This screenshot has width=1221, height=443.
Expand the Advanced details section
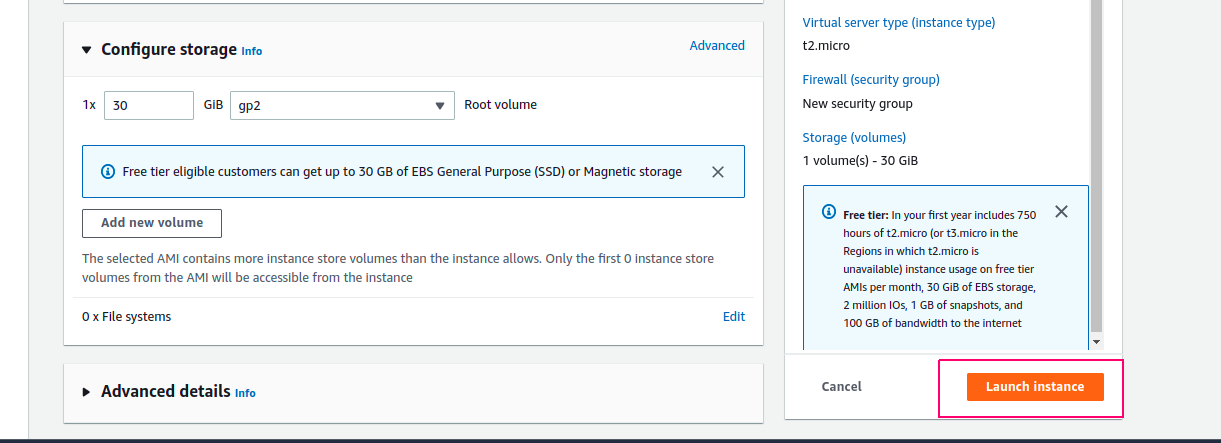(x=86, y=393)
